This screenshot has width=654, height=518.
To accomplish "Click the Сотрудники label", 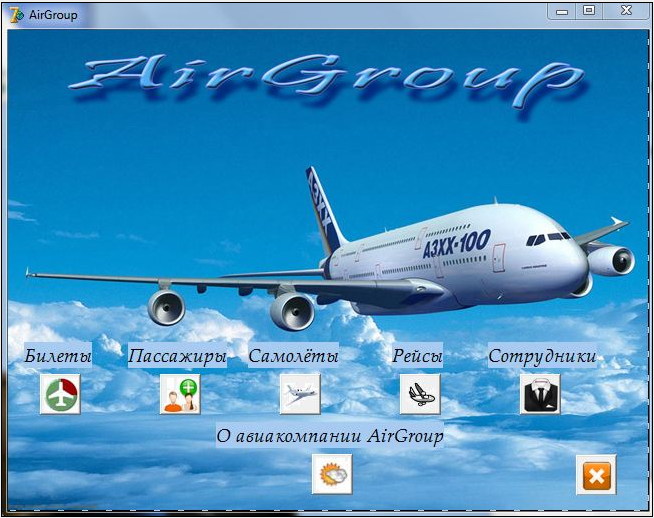I will (542, 356).
